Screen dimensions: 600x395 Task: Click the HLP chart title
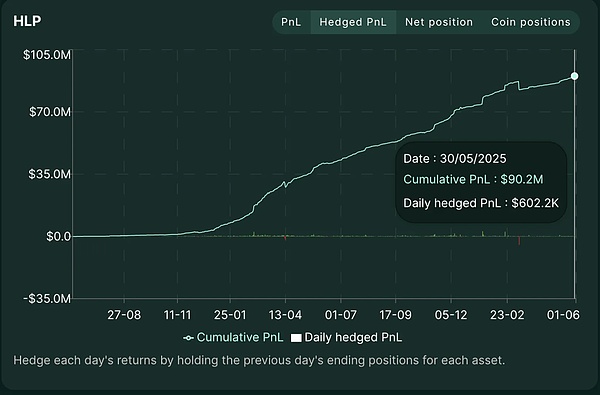tap(27, 21)
